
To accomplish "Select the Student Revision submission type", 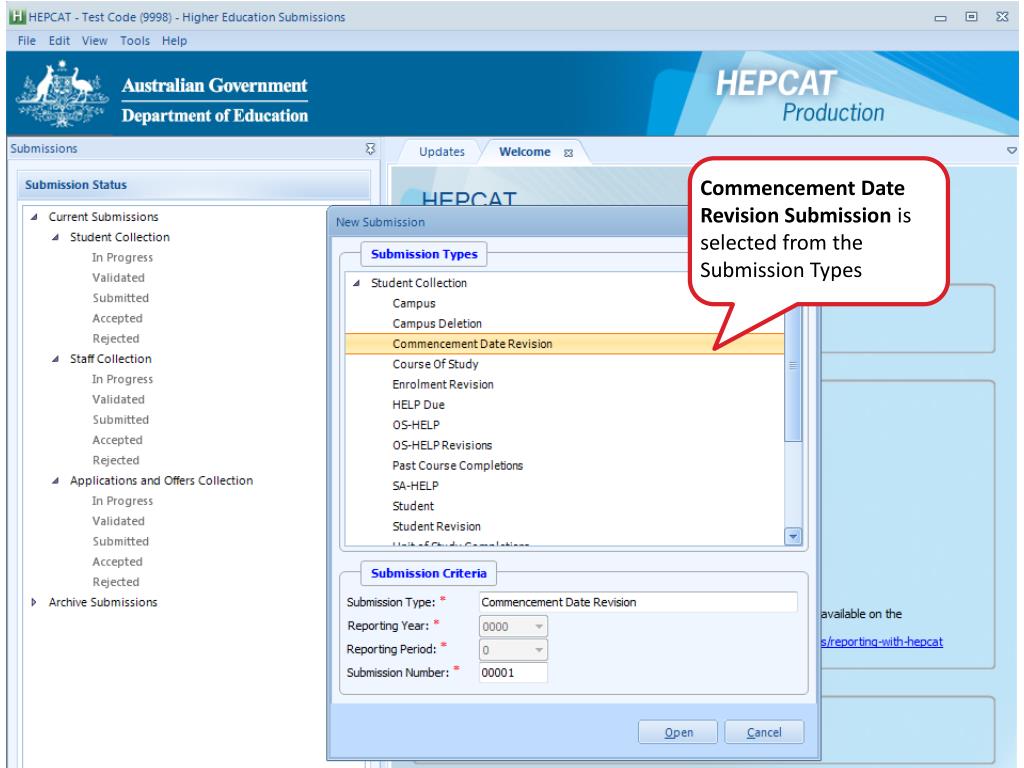I will 436,526.
